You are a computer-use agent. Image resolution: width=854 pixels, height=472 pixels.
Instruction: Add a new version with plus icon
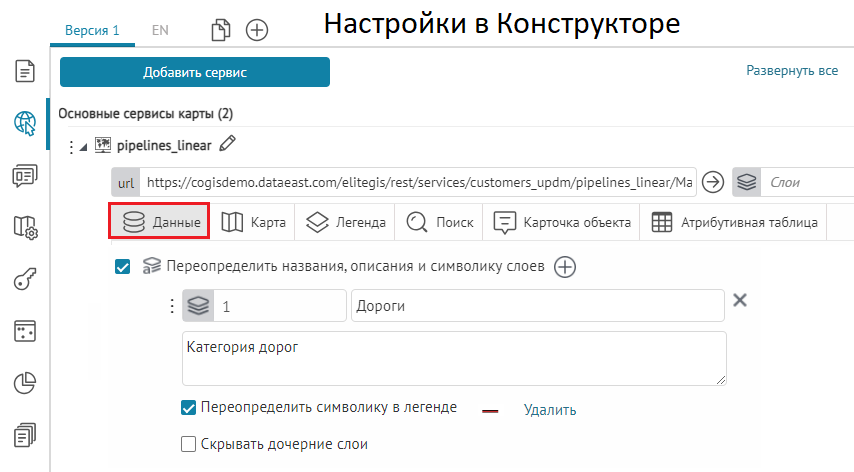[x=257, y=30]
